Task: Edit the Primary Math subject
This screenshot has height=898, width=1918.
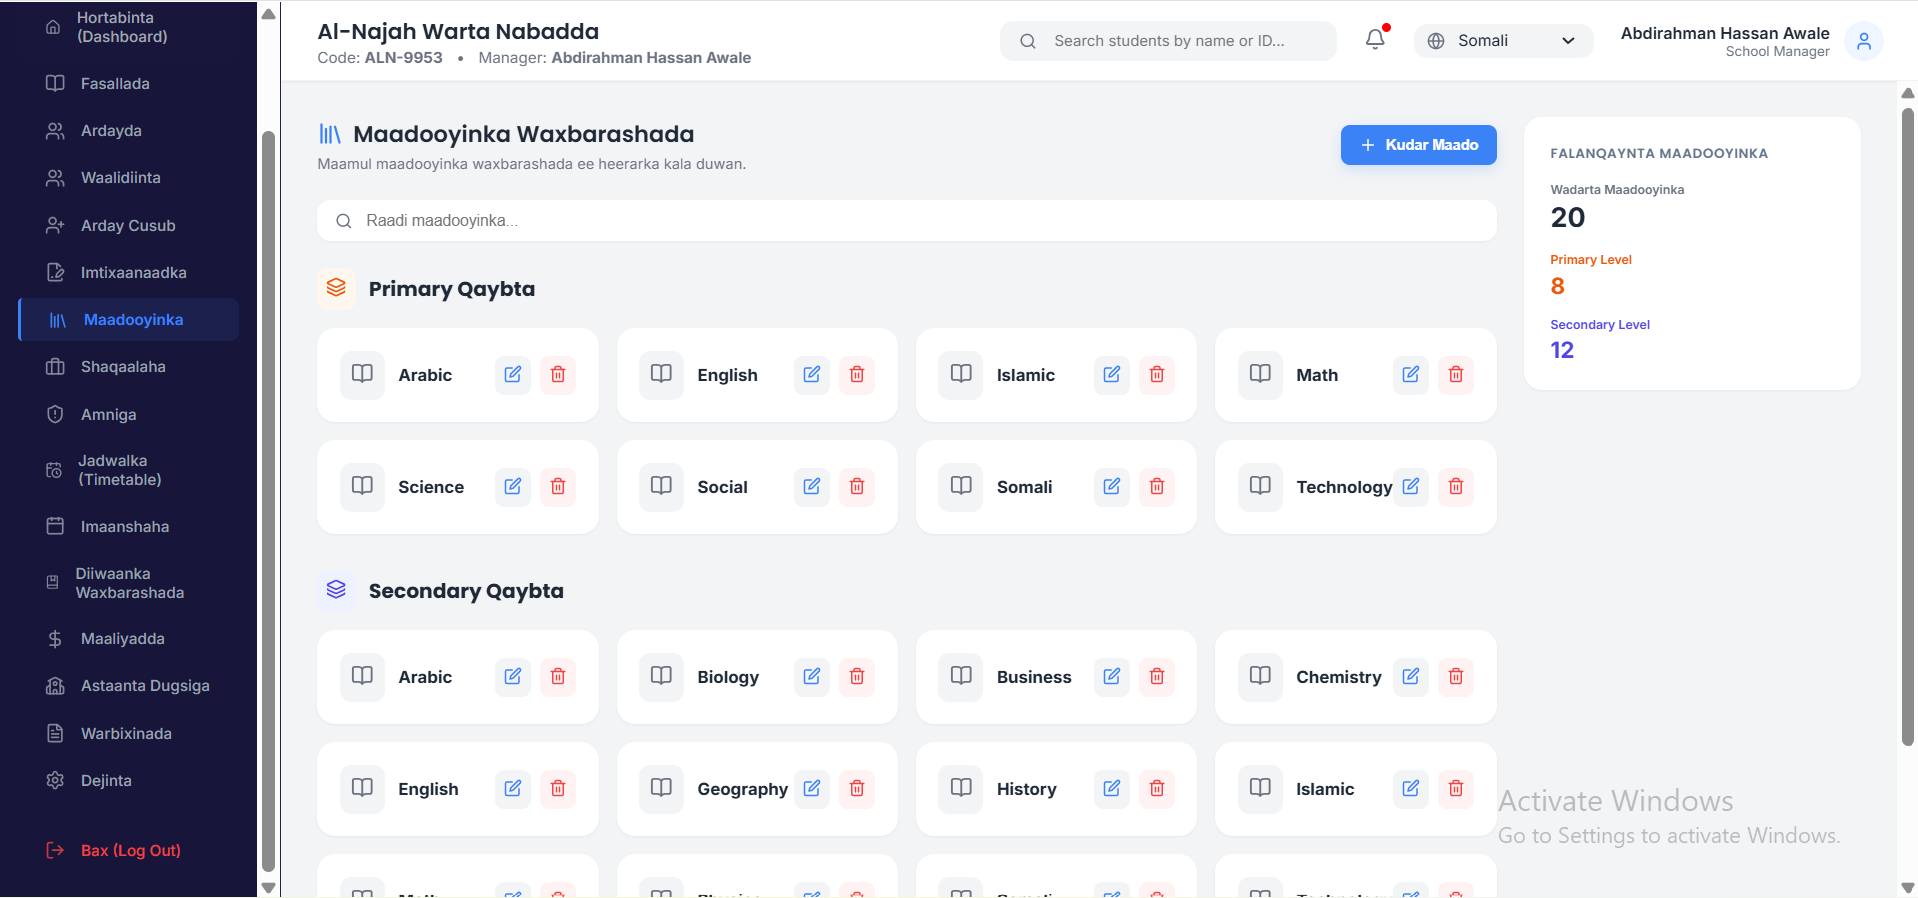Action: 1411,374
